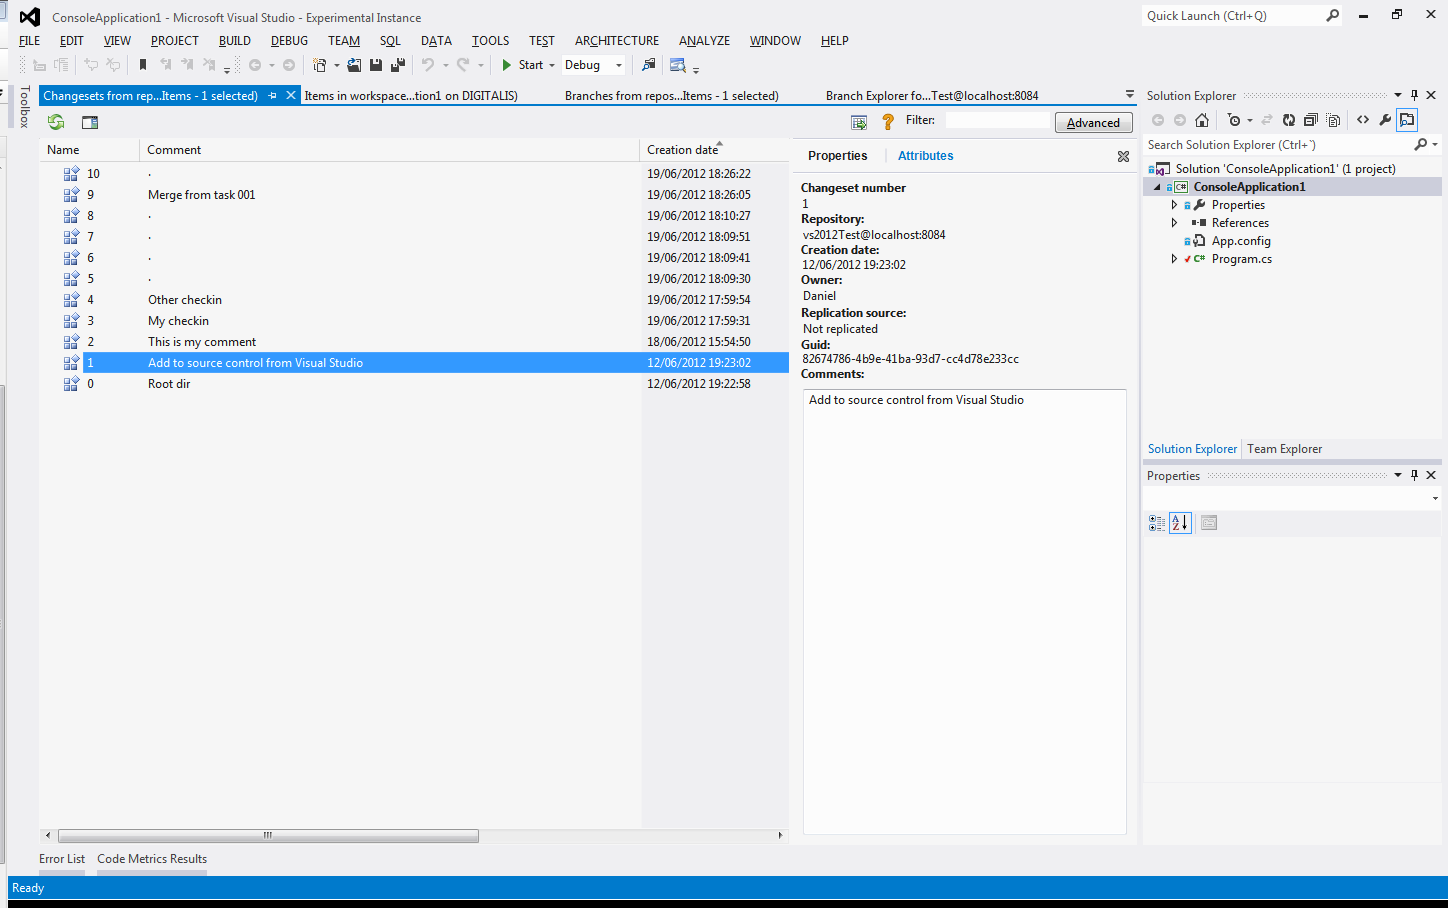Refresh the changesets list
The height and width of the screenshot is (908, 1448).
click(x=56, y=121)
